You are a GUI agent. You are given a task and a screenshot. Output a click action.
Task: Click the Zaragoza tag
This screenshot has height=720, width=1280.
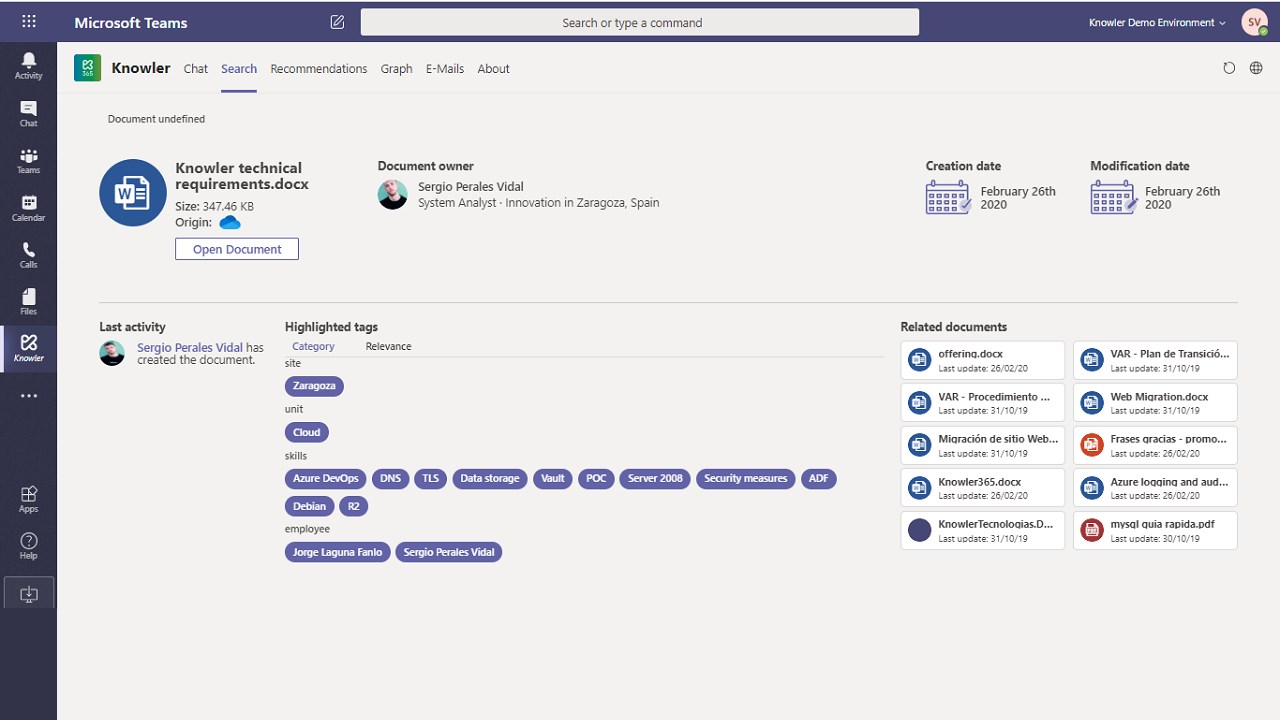click(314, 386)
